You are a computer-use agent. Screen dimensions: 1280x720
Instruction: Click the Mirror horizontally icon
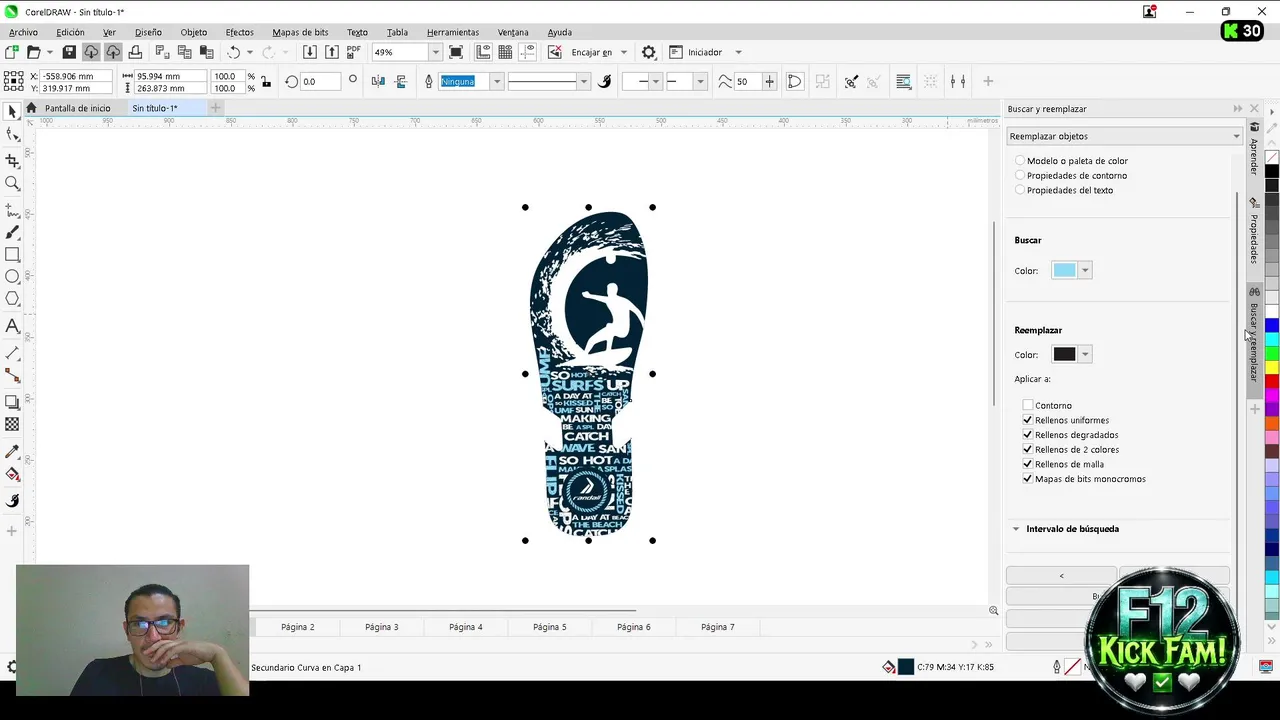[378, 81]
